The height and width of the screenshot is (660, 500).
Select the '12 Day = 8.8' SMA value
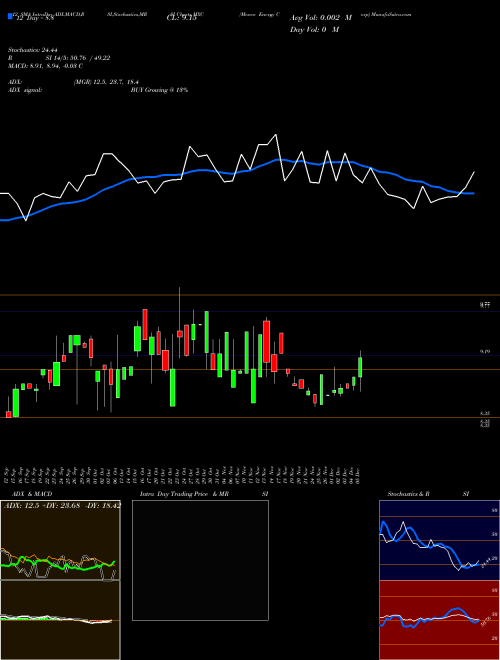(x=33, y=19)
